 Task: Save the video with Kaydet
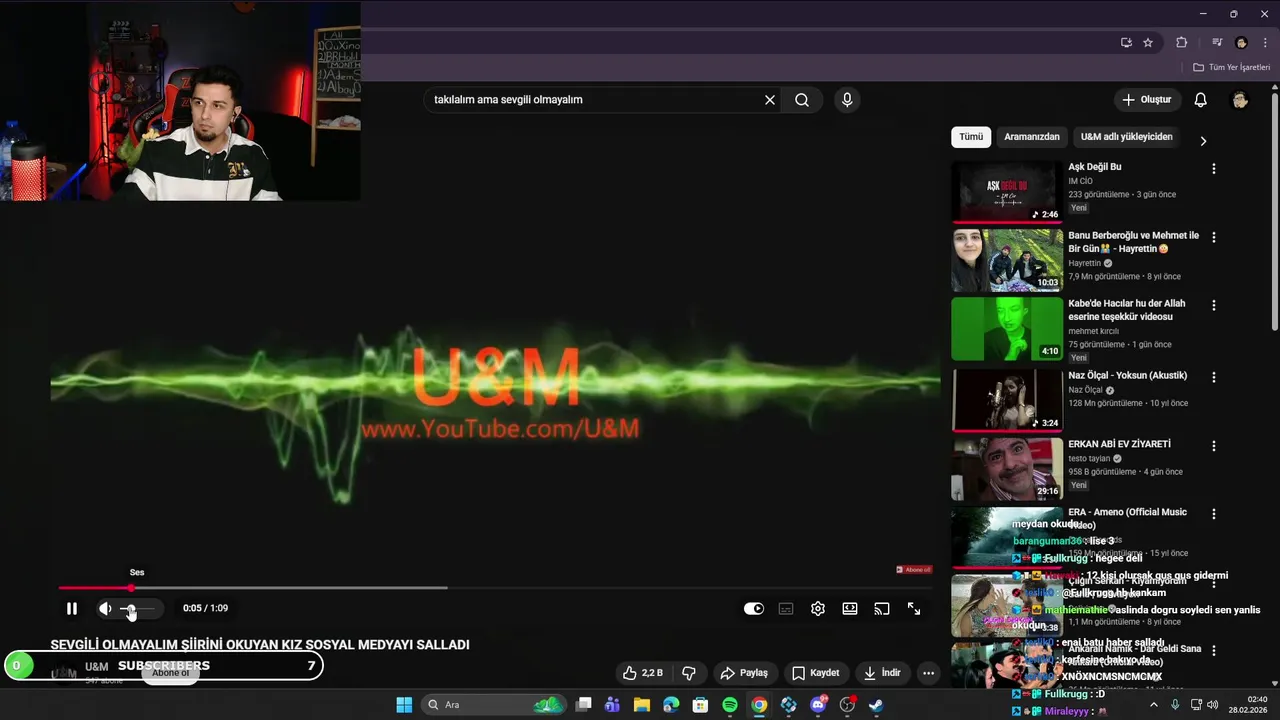(x=816, y=673)
